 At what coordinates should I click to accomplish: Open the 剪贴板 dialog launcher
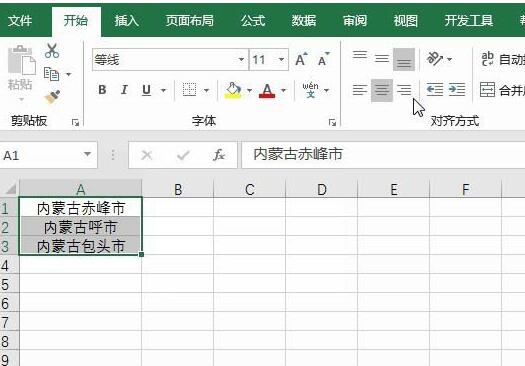pyautogui.click(x=75, y=123)
